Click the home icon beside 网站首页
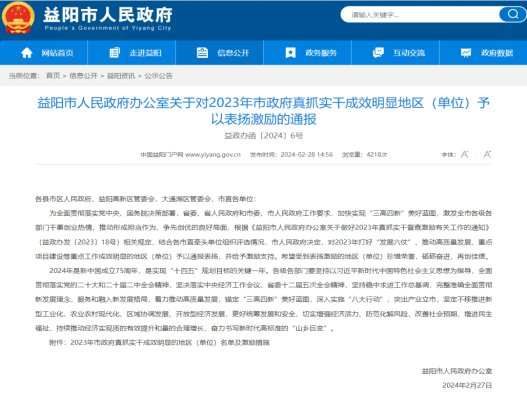Image resolution: width=527 pixels, height=398 pixels. pyautogui.click(x=27, y=53)
